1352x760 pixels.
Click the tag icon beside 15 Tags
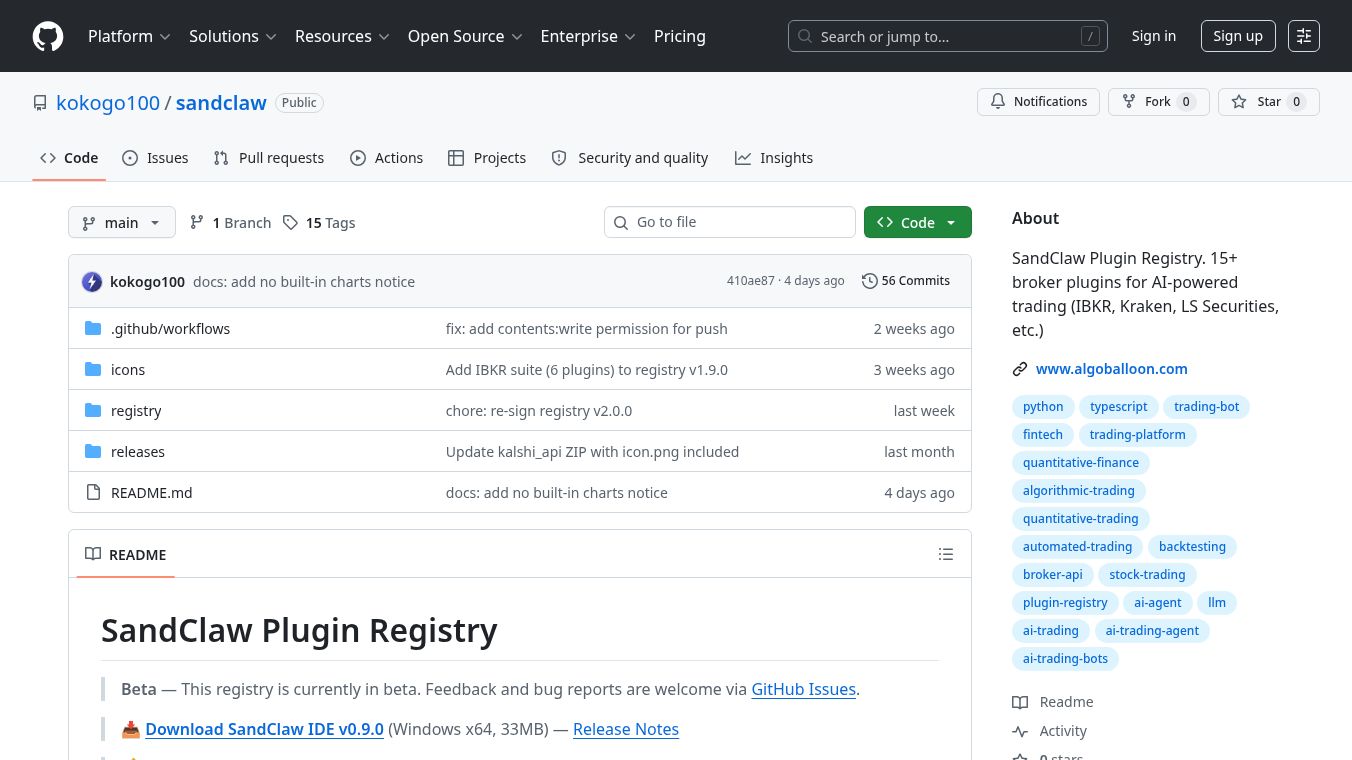pos(290,222)
